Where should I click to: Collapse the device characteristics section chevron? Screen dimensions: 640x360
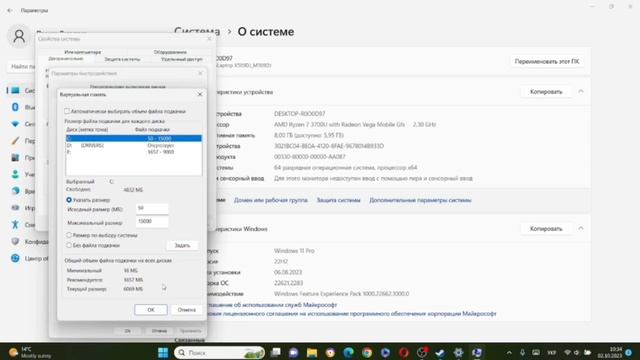click(x=581, y=91)
